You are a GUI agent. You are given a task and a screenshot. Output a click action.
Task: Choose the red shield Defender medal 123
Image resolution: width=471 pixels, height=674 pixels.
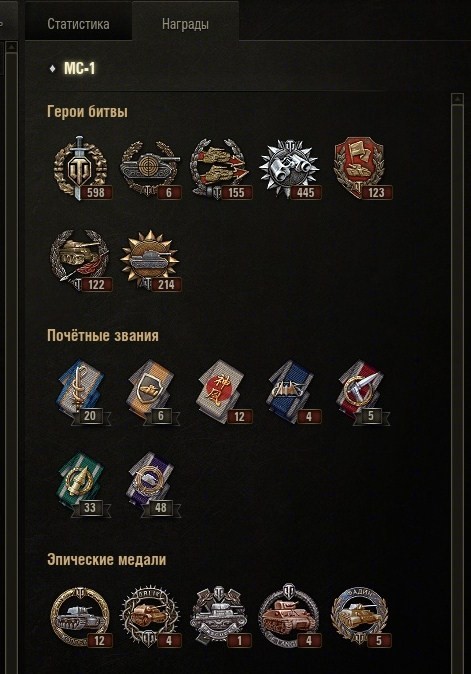(361, 168)
